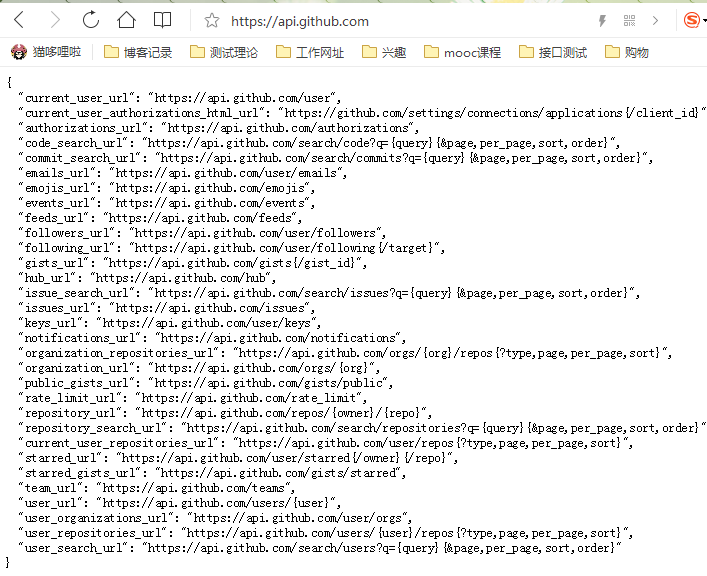Click the "events_url" line

(x=166, y=203)
